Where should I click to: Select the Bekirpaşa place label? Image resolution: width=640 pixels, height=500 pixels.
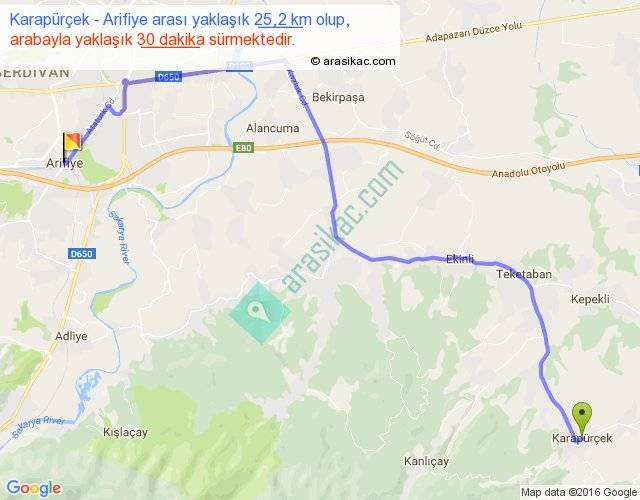[x=338, y=97]
